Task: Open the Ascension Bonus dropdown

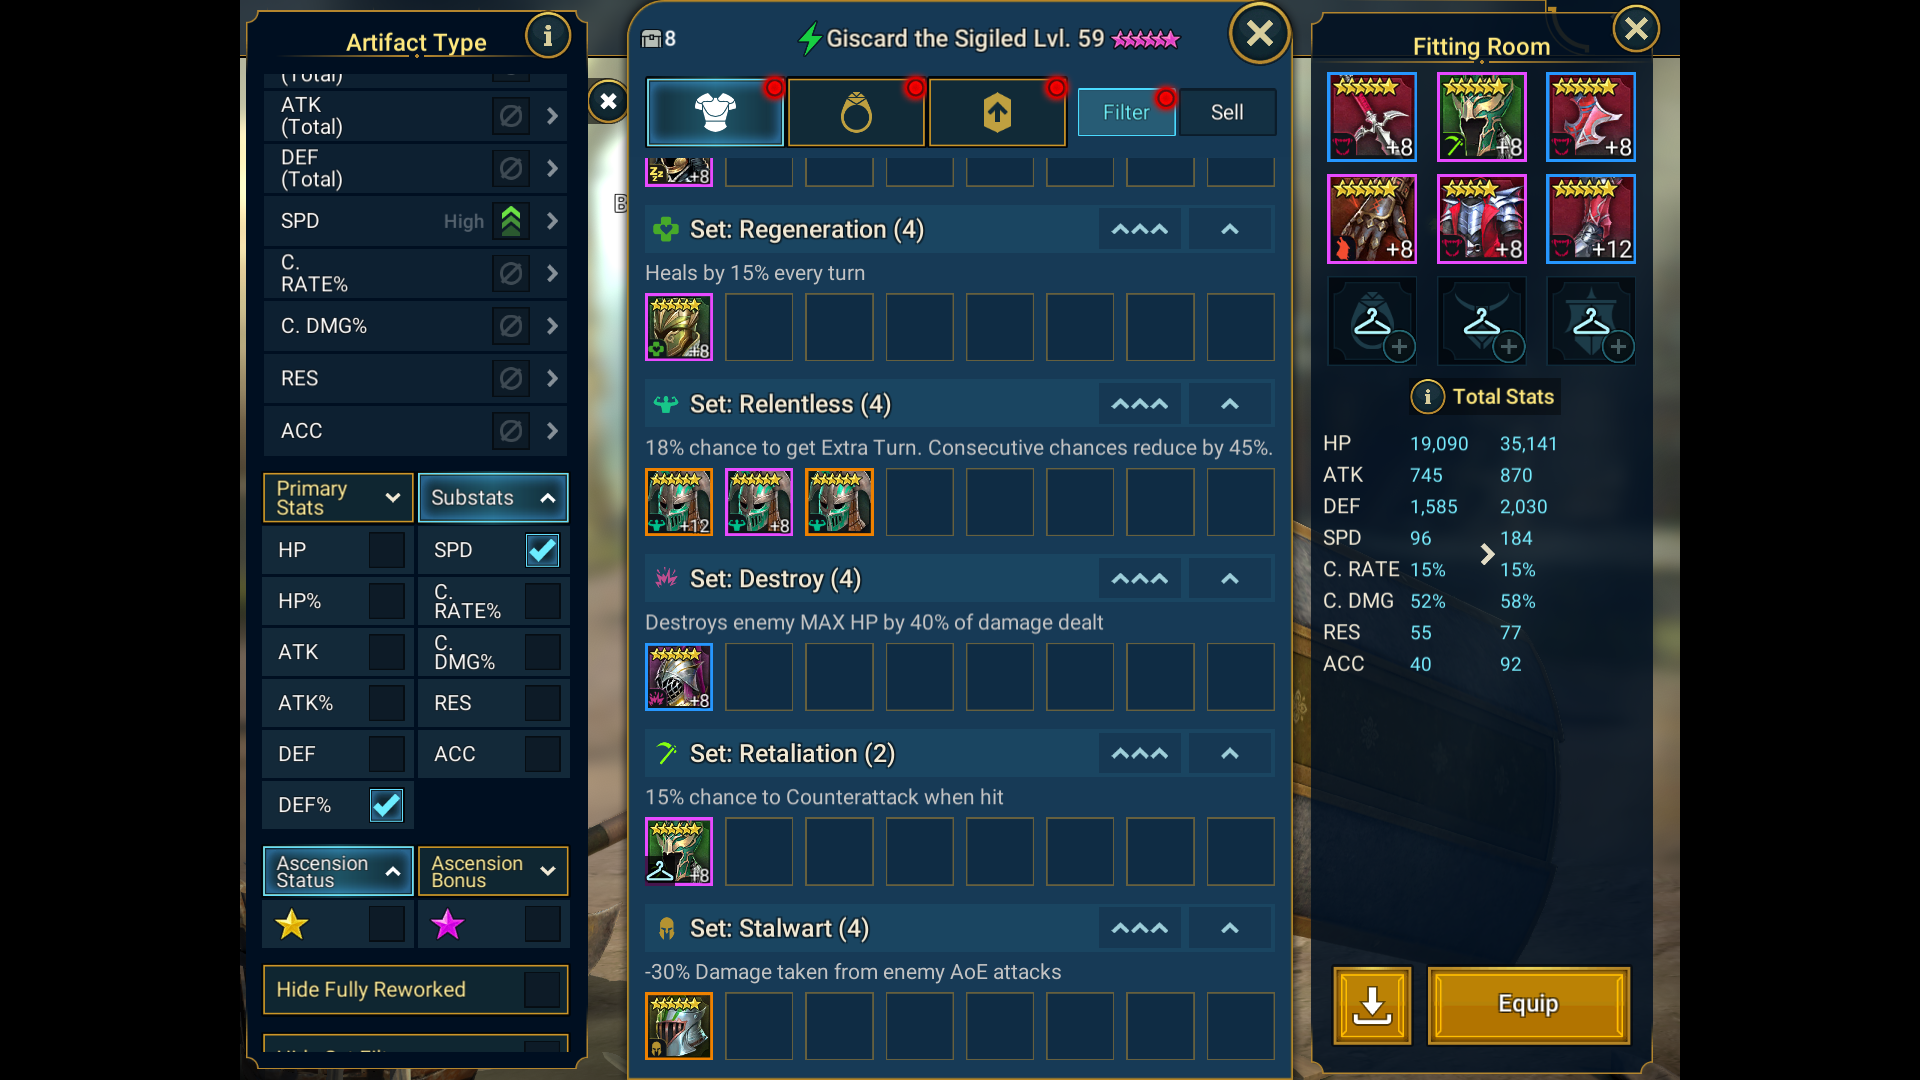Action: tap(493, 871)
